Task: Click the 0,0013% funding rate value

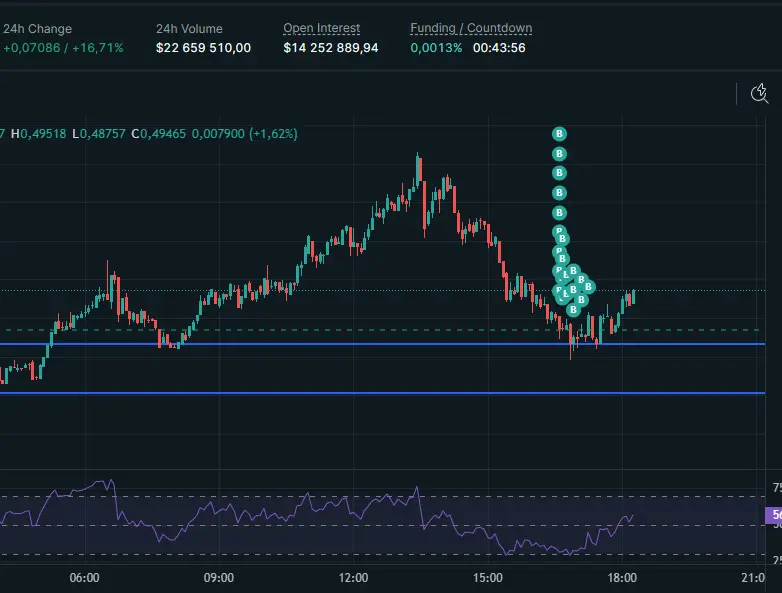Action: coord(436,48)
